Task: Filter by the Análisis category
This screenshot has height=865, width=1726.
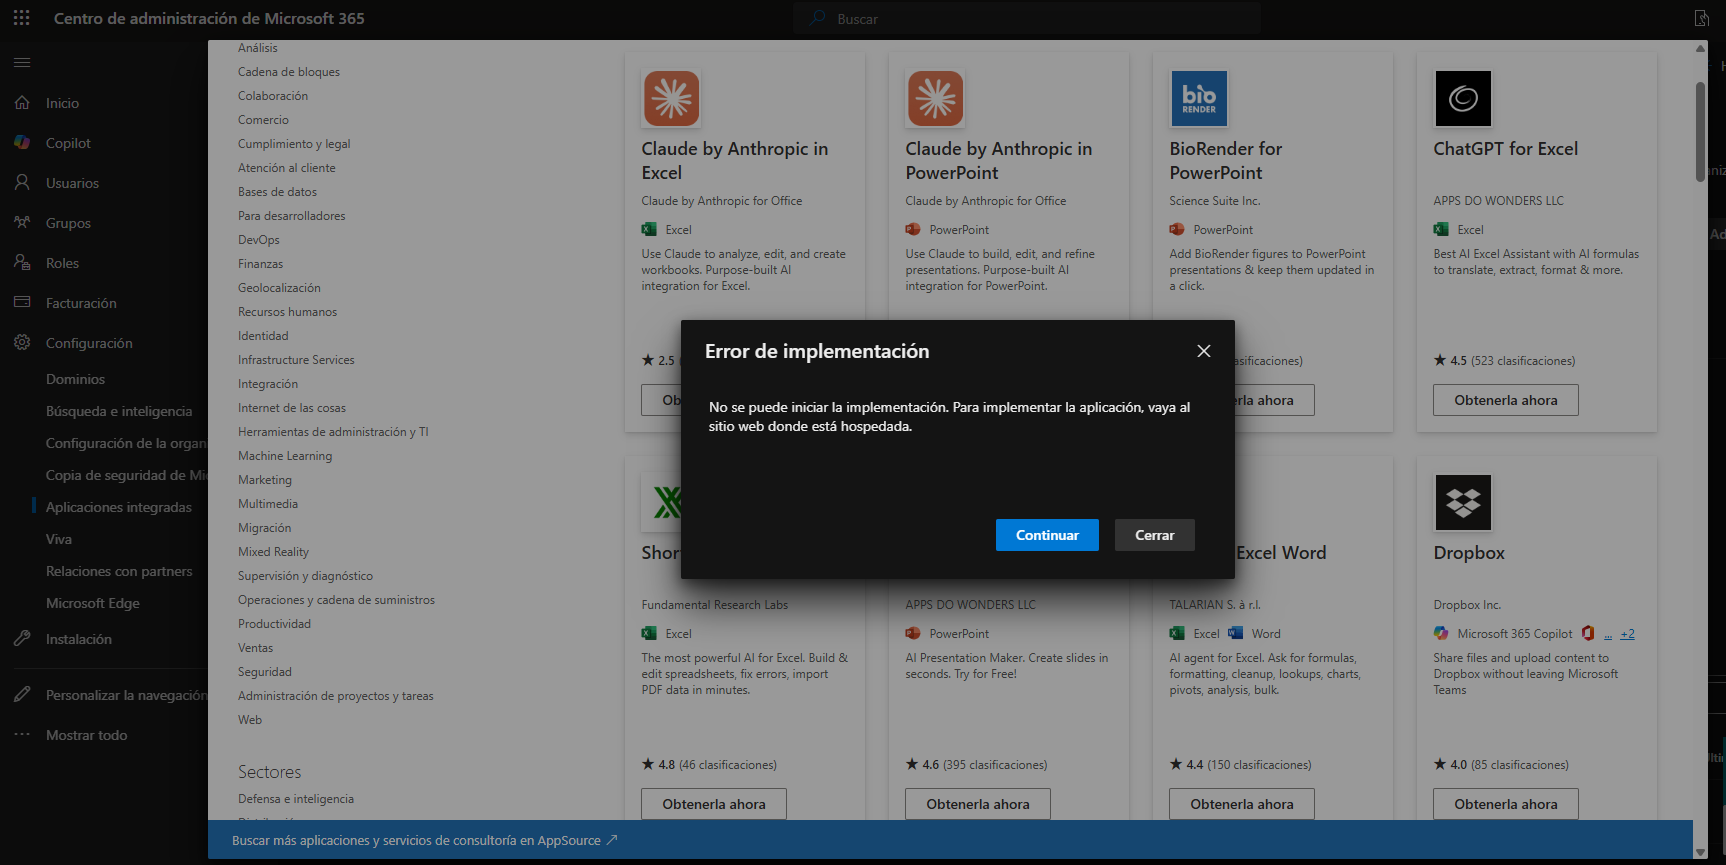Action: [x=258, y=48]
